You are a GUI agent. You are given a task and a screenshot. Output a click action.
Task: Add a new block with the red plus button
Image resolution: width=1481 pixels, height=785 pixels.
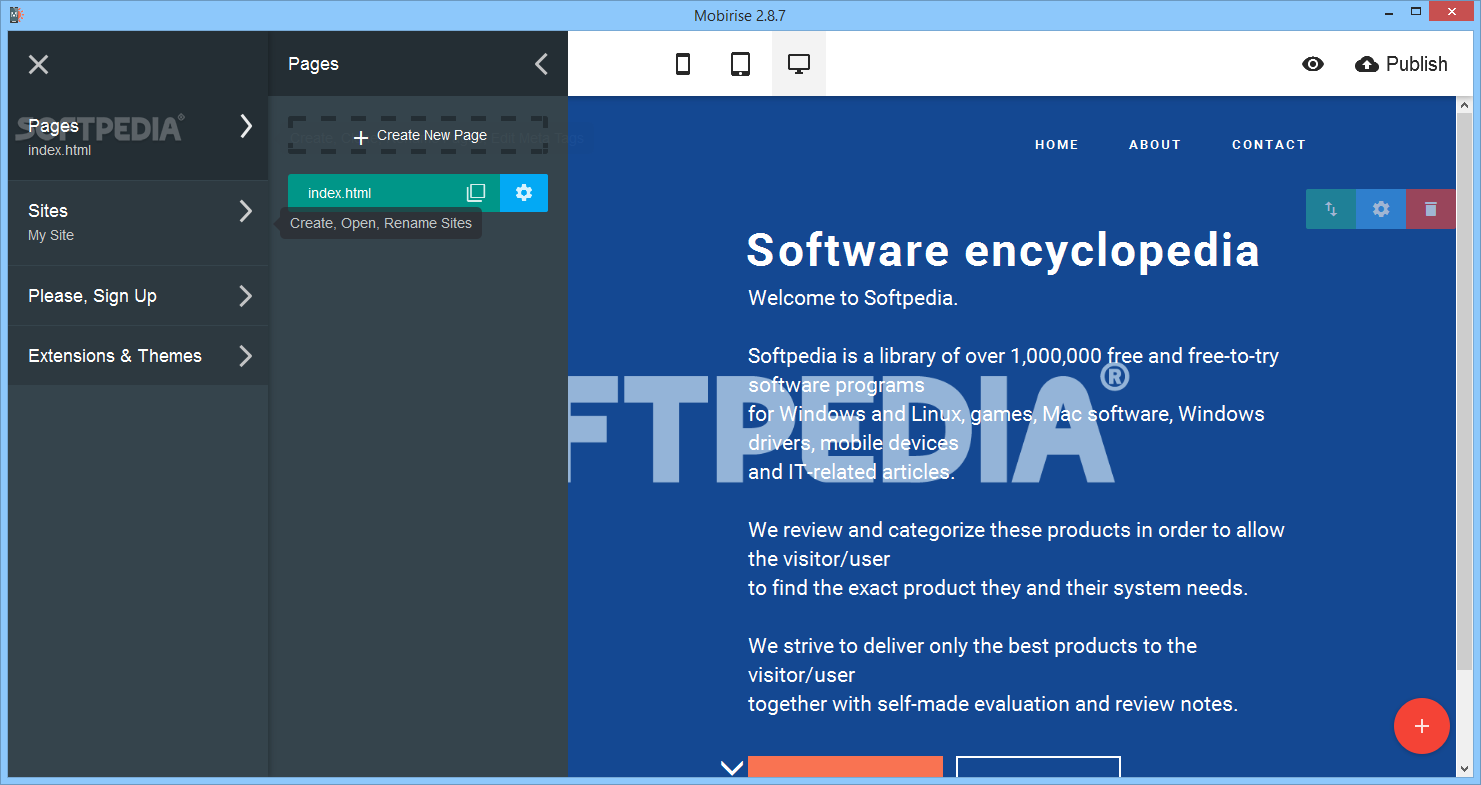coord(1422,726)
